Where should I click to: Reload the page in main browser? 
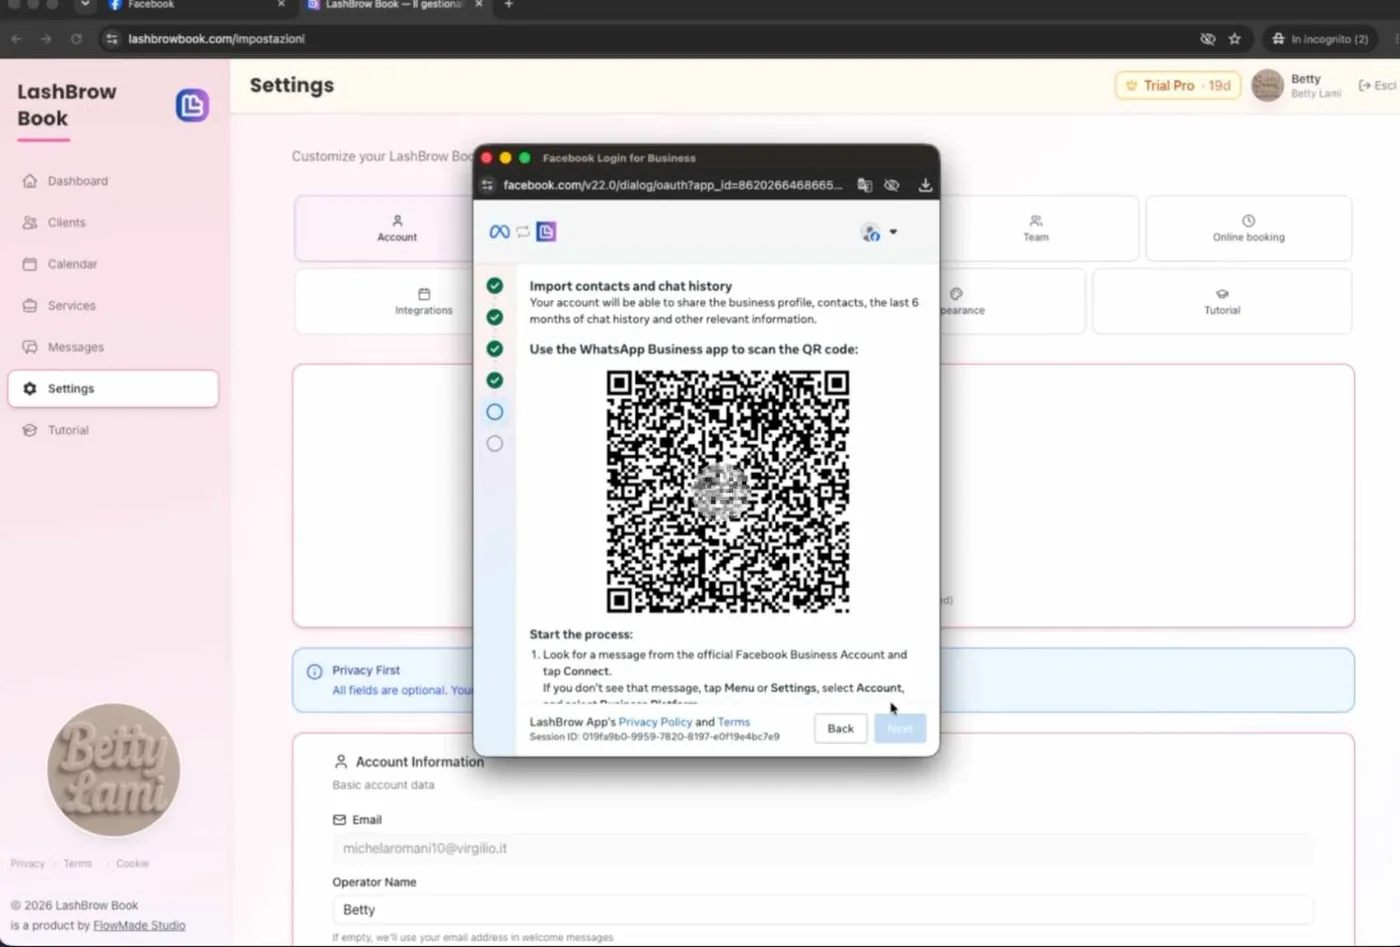76,39
